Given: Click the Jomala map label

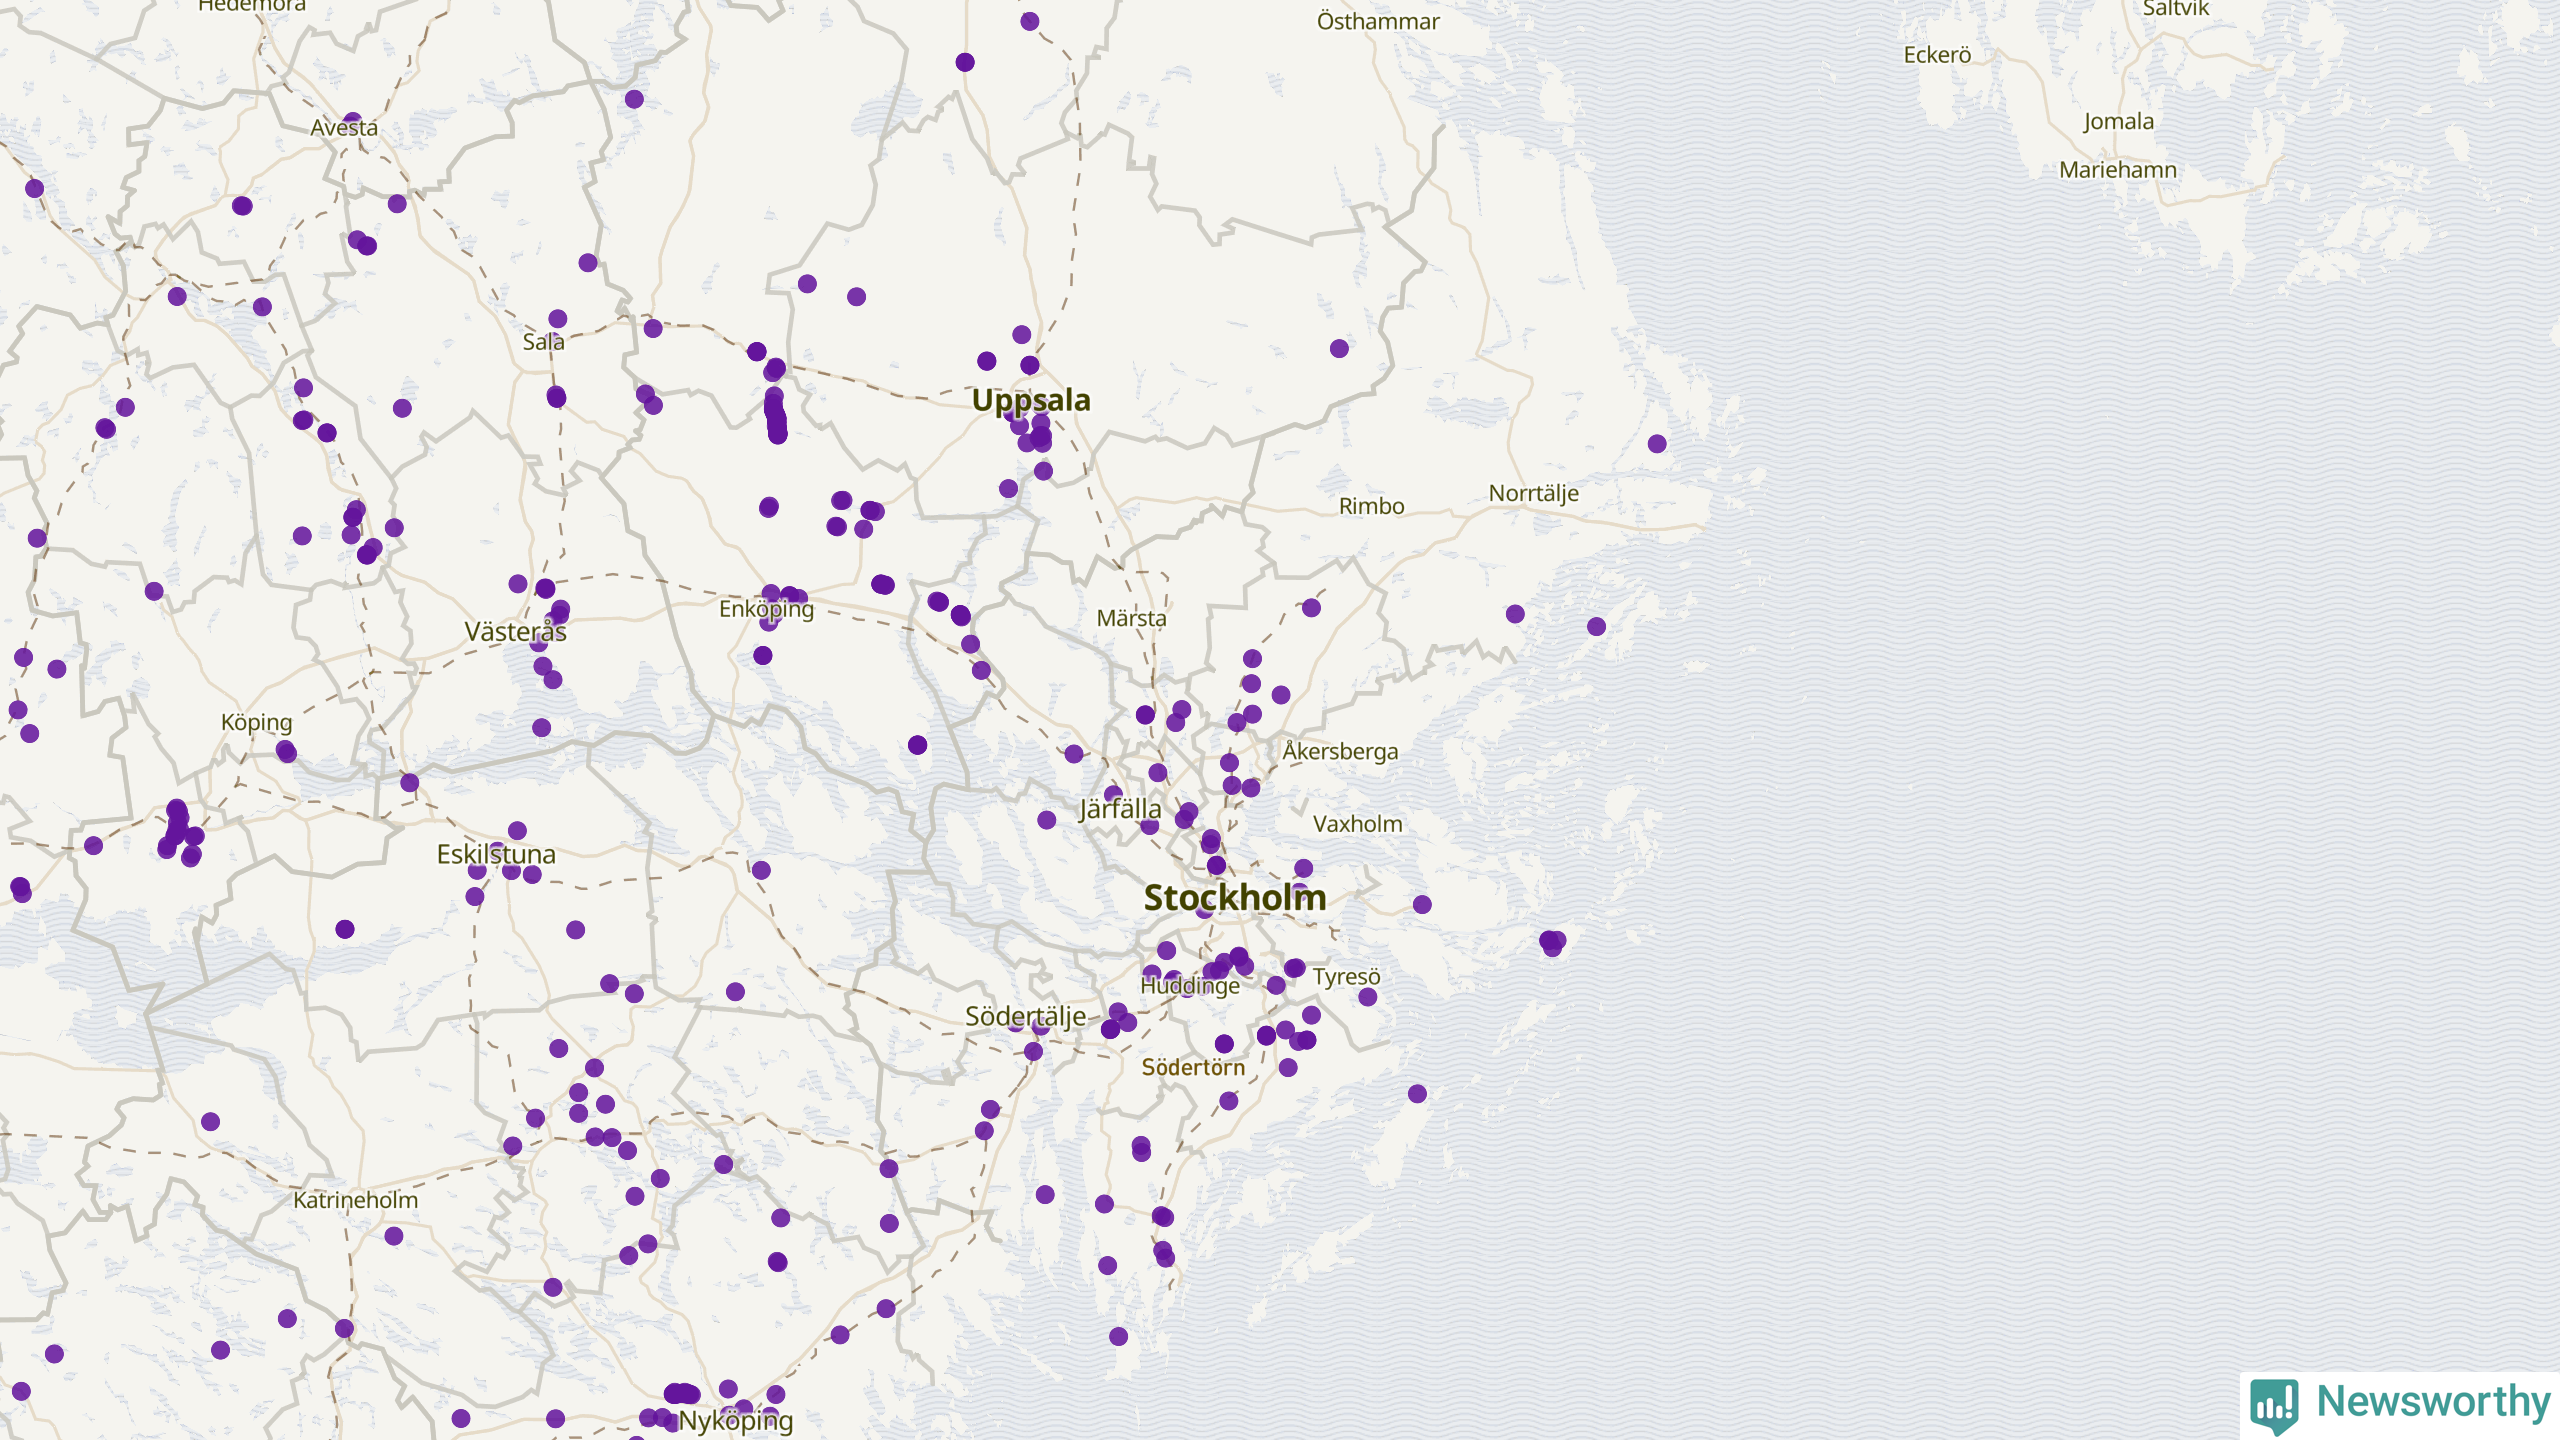Looking at the screenshot, I should 2118,122.
